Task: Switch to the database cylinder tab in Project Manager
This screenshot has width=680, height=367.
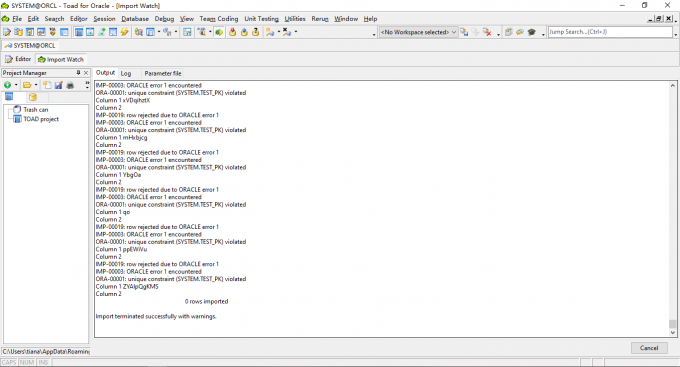Action: click(33, 97)
